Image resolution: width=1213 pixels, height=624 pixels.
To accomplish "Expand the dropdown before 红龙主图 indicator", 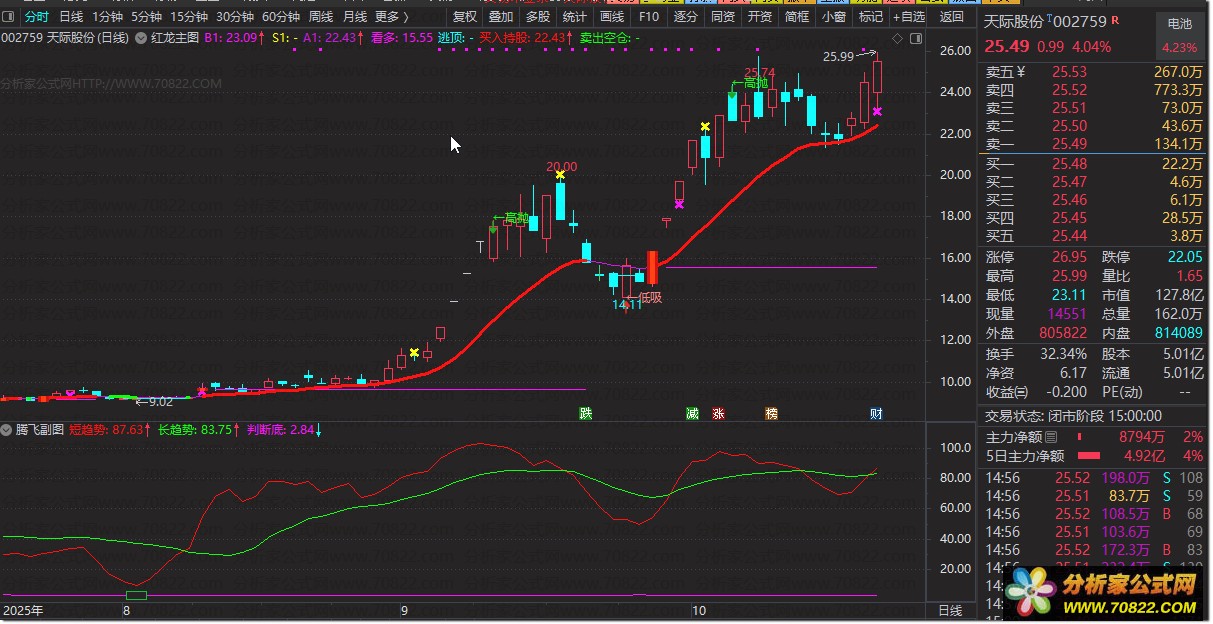I will tap(142, 38).
